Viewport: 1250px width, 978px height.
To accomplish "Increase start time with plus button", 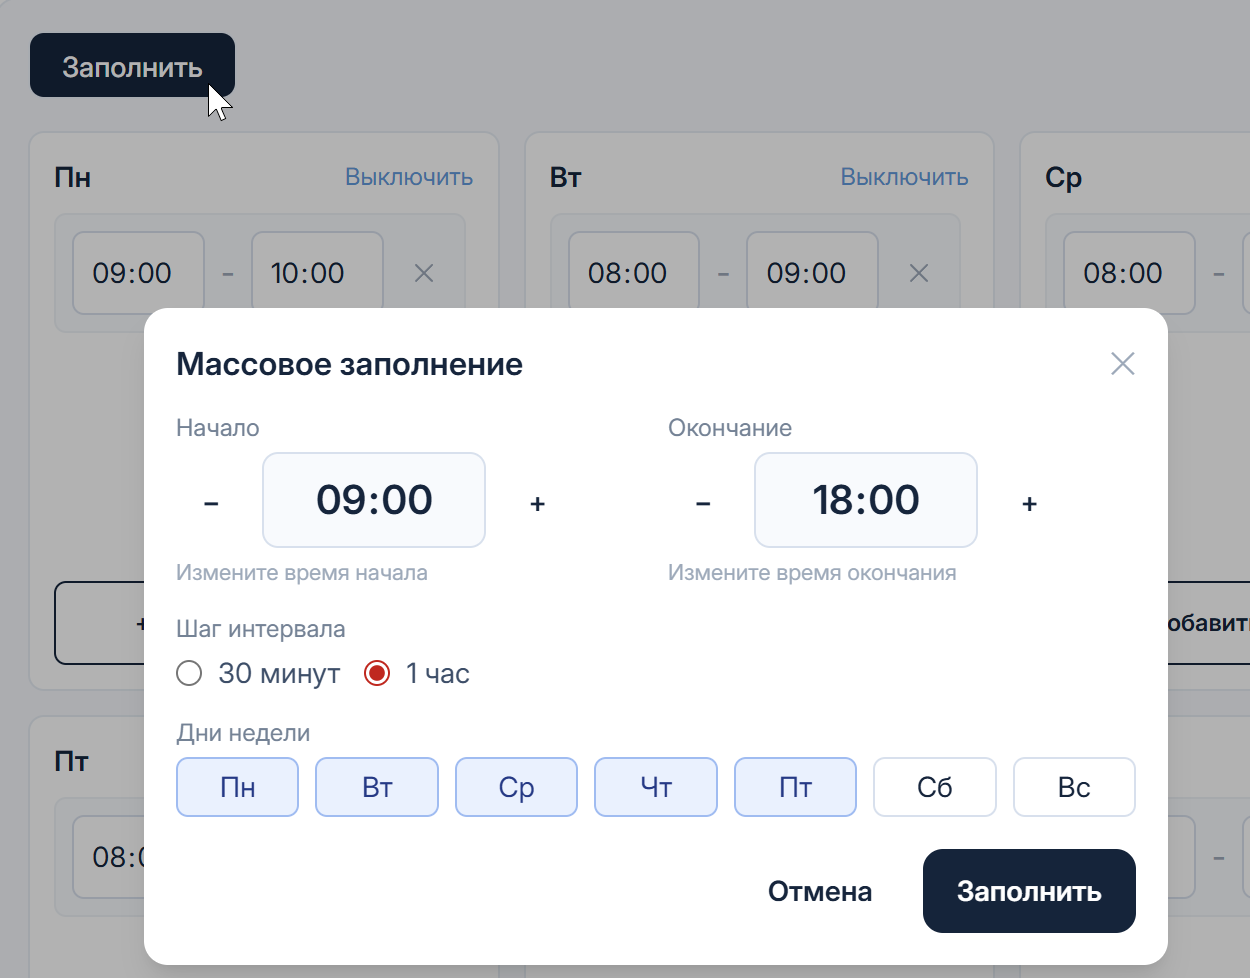I will [537, 503].
